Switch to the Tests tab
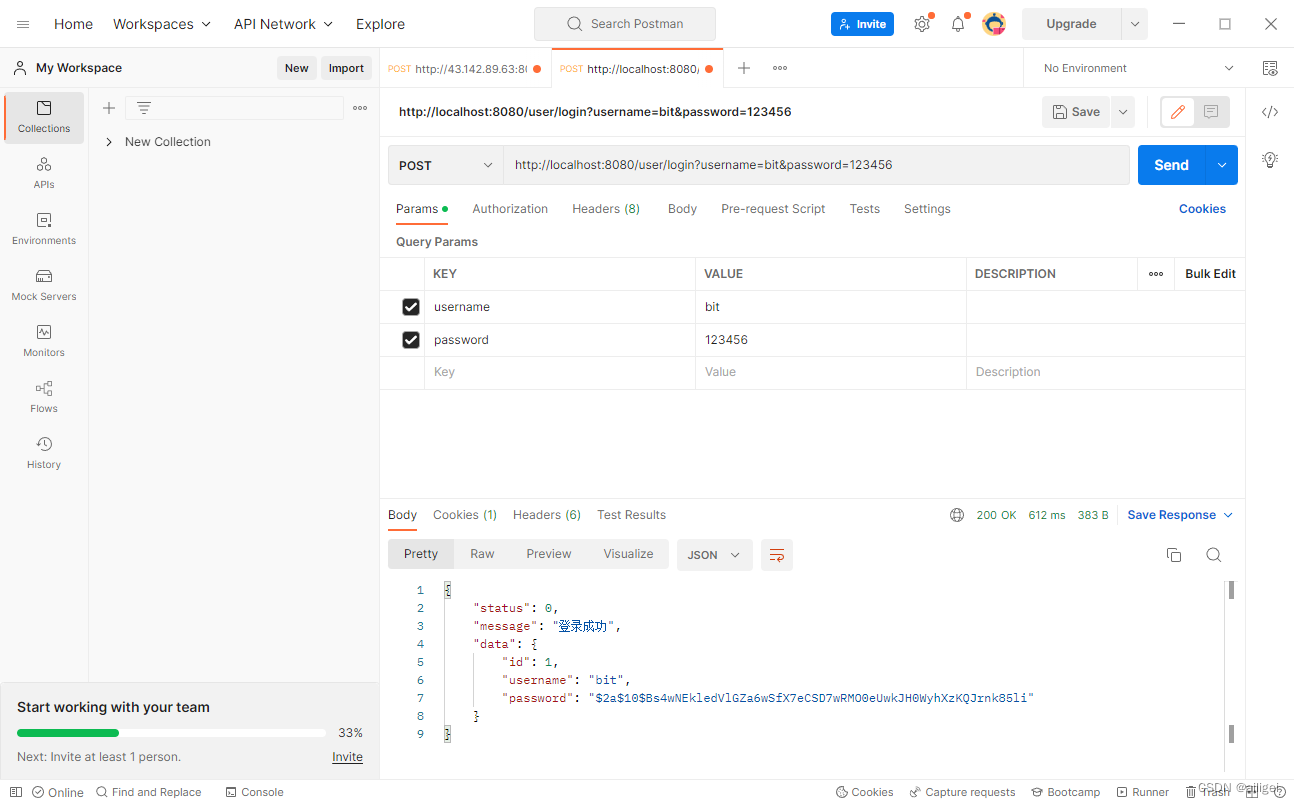The width and height of the screenshot is (1294, 804). click(865, 209)
